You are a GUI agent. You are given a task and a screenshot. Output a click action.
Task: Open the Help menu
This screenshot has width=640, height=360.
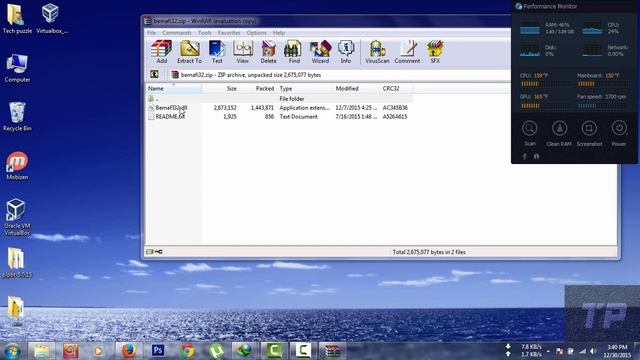(x=279, y=33)
